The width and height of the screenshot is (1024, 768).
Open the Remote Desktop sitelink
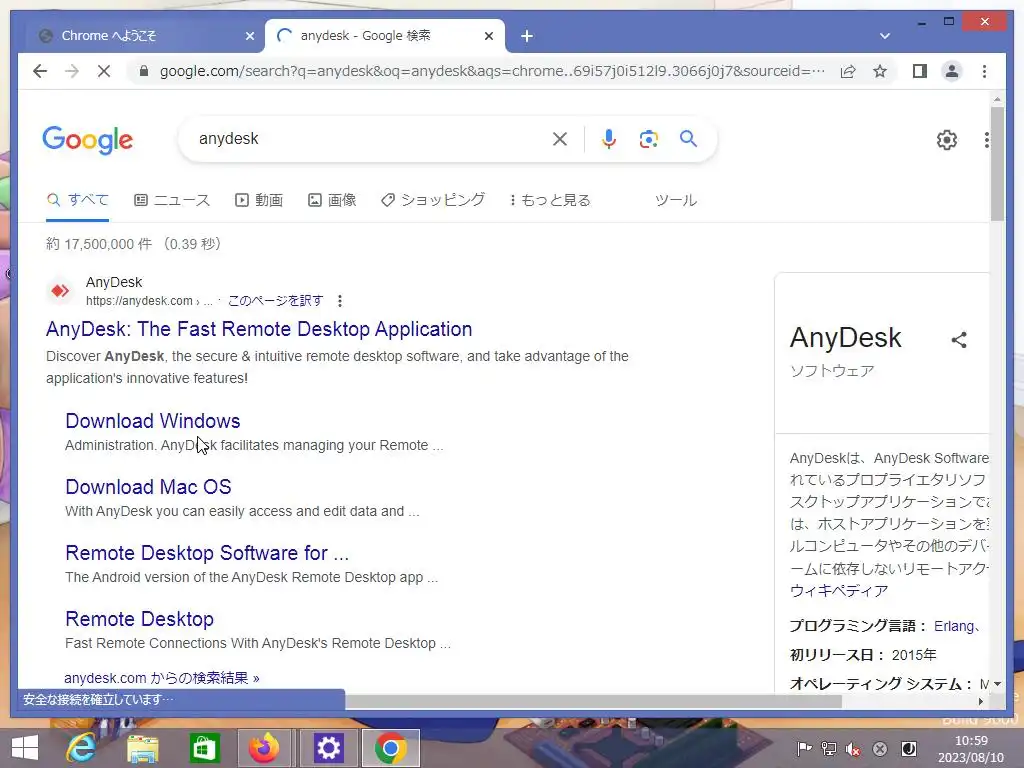140,619
